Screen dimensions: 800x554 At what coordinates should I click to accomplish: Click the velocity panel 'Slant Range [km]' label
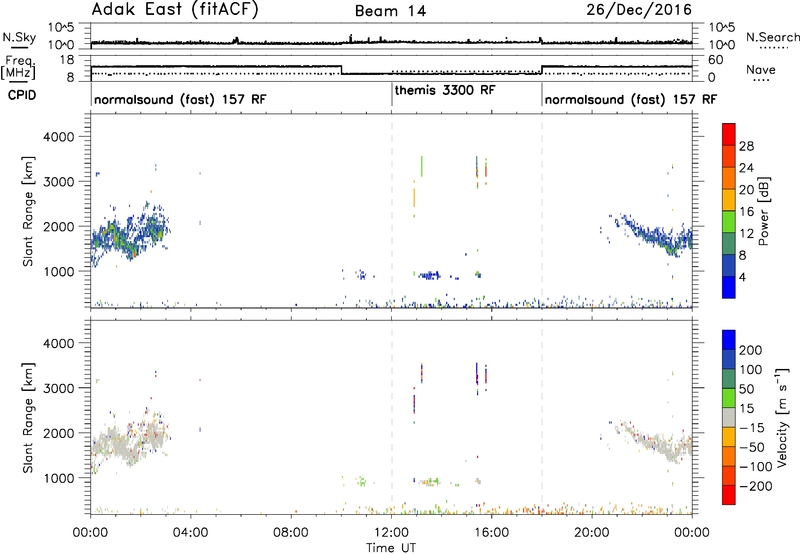28,418
